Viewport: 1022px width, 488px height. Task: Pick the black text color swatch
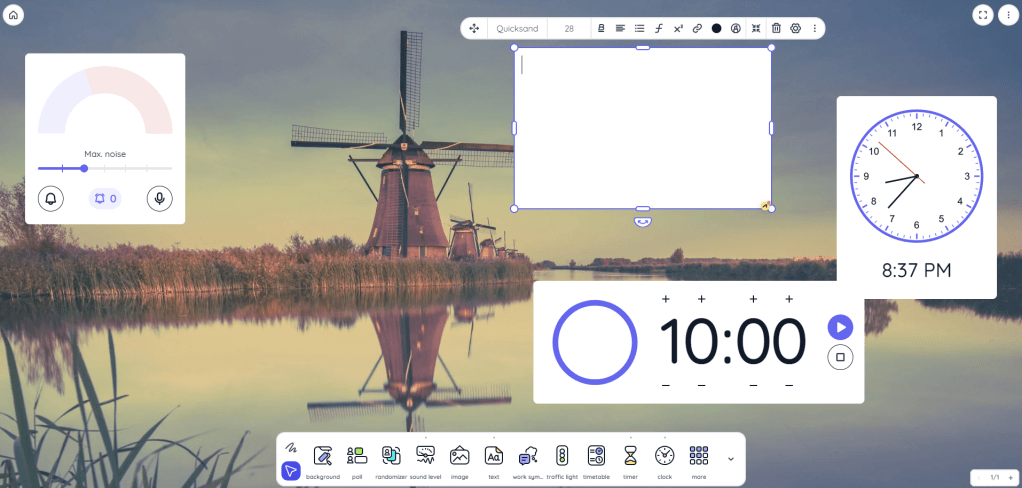coord(716,29)
